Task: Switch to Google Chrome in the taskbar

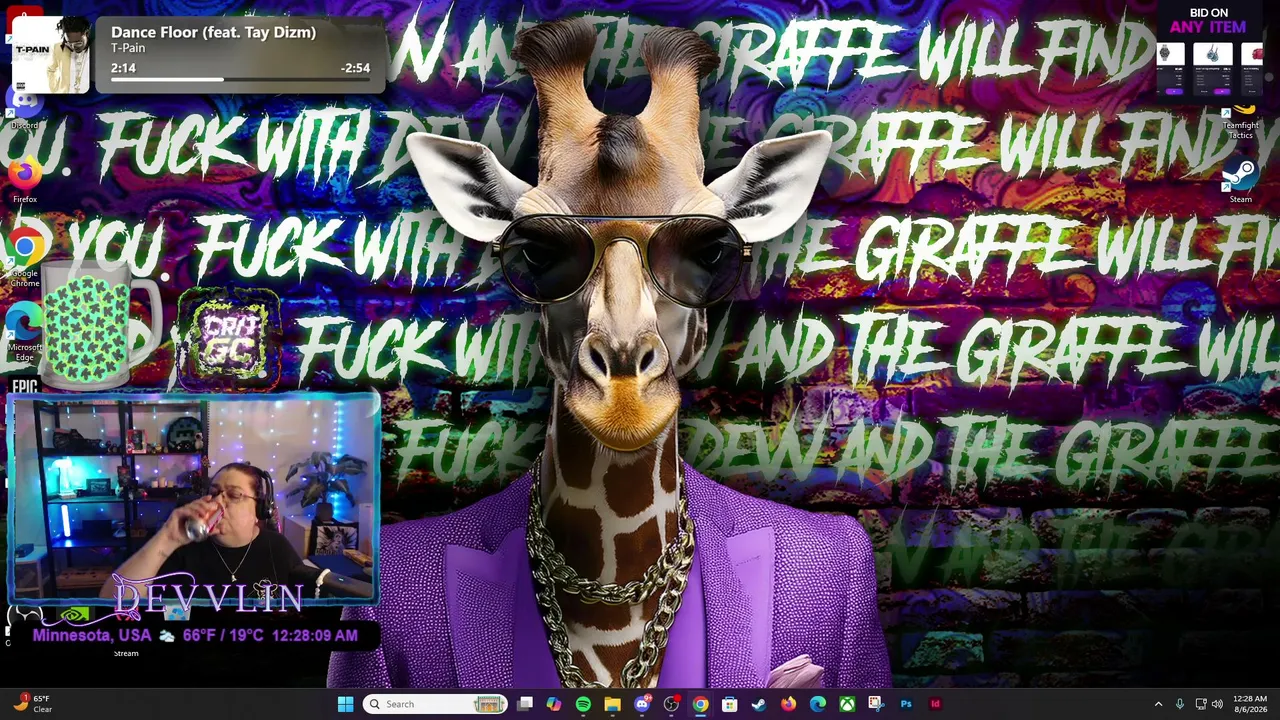Action: point(700,704)
